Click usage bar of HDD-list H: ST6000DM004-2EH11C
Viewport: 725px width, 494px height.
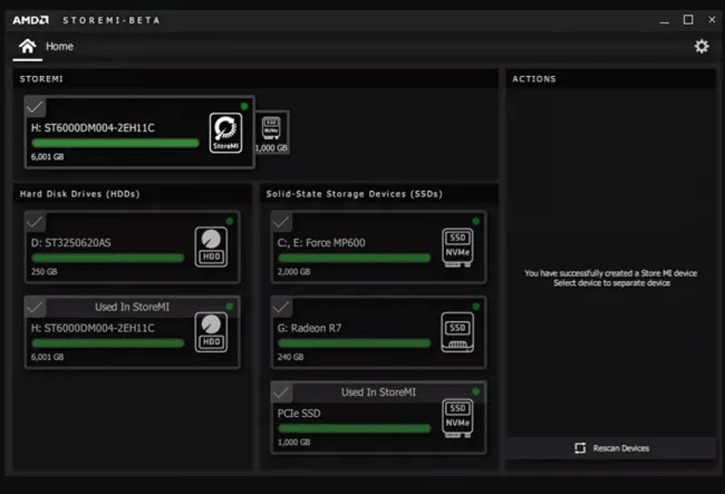click(x=108, y=343)
